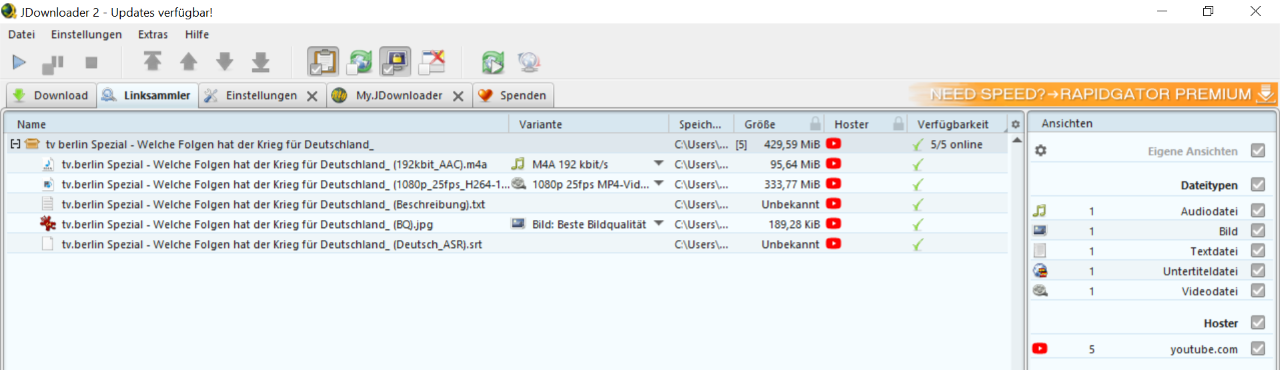The image size is (1280, 370).
Task: Click the reconnect globe icon
Action: (x=529, y=63)
